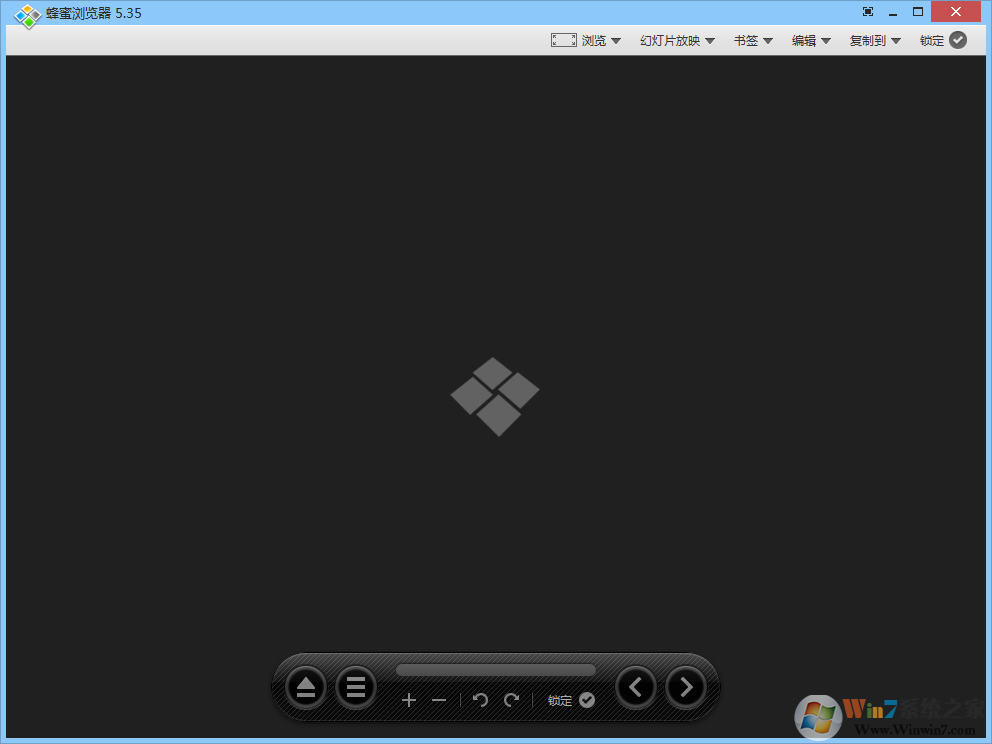The image size is (992, 744).
Task: Rotate image counterclockwise
Action: click(480, 700)
